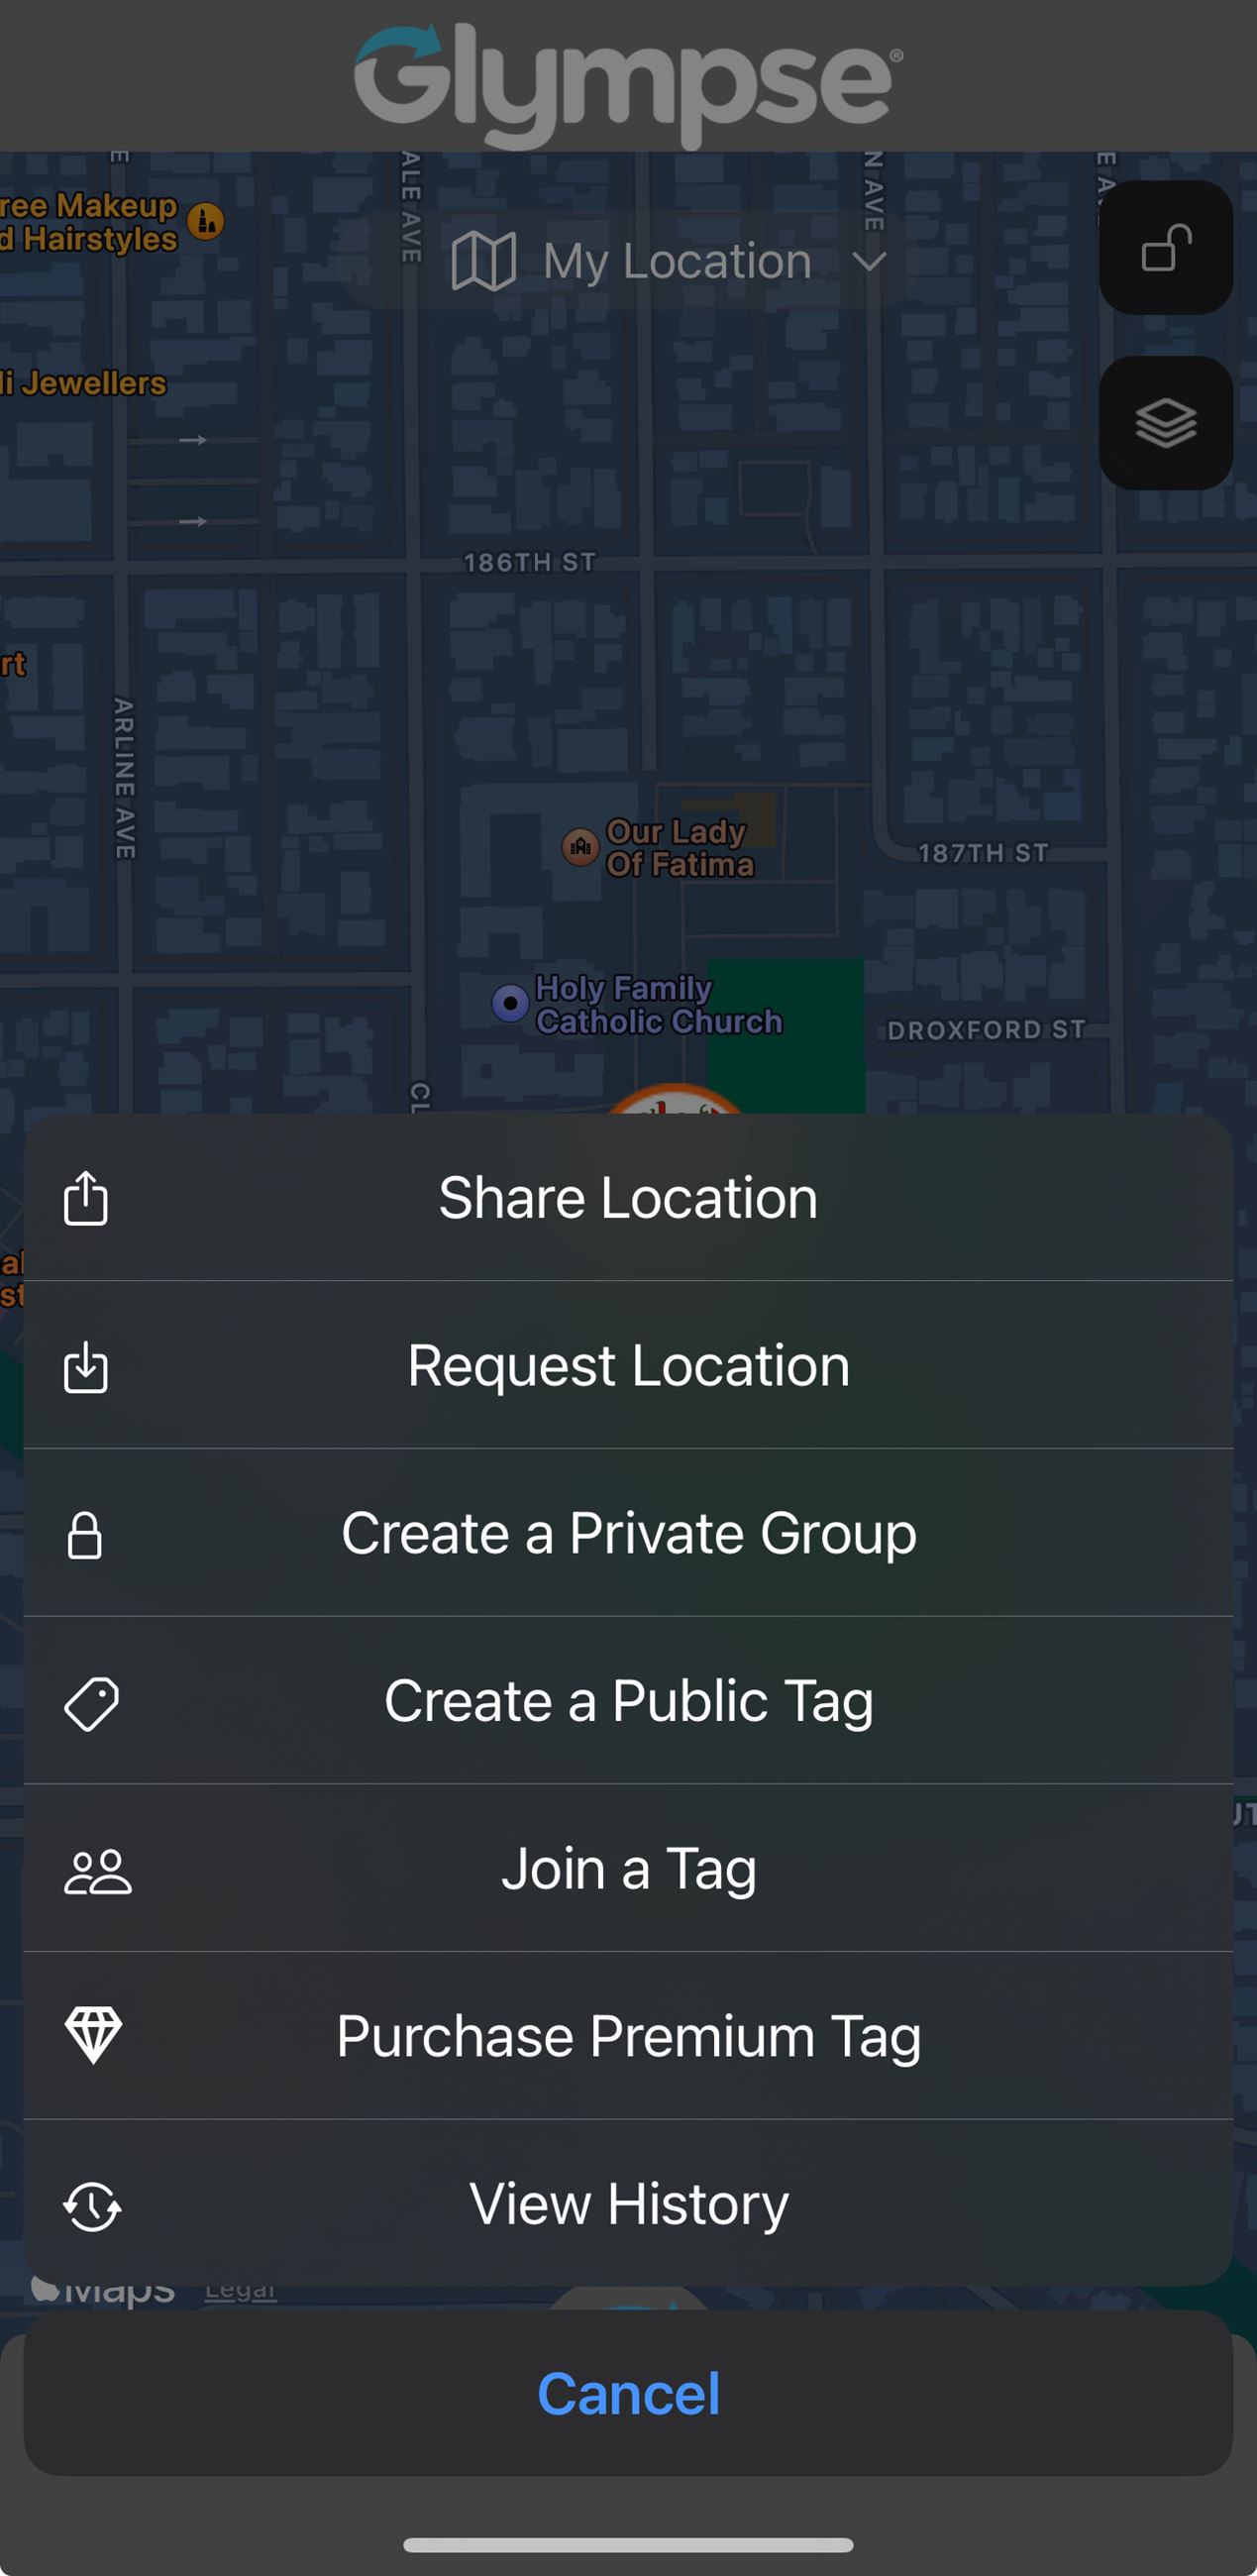Tap the diamond icon for Premium Tag
Screen dimensions: 1257x2576
(93, 2036)
